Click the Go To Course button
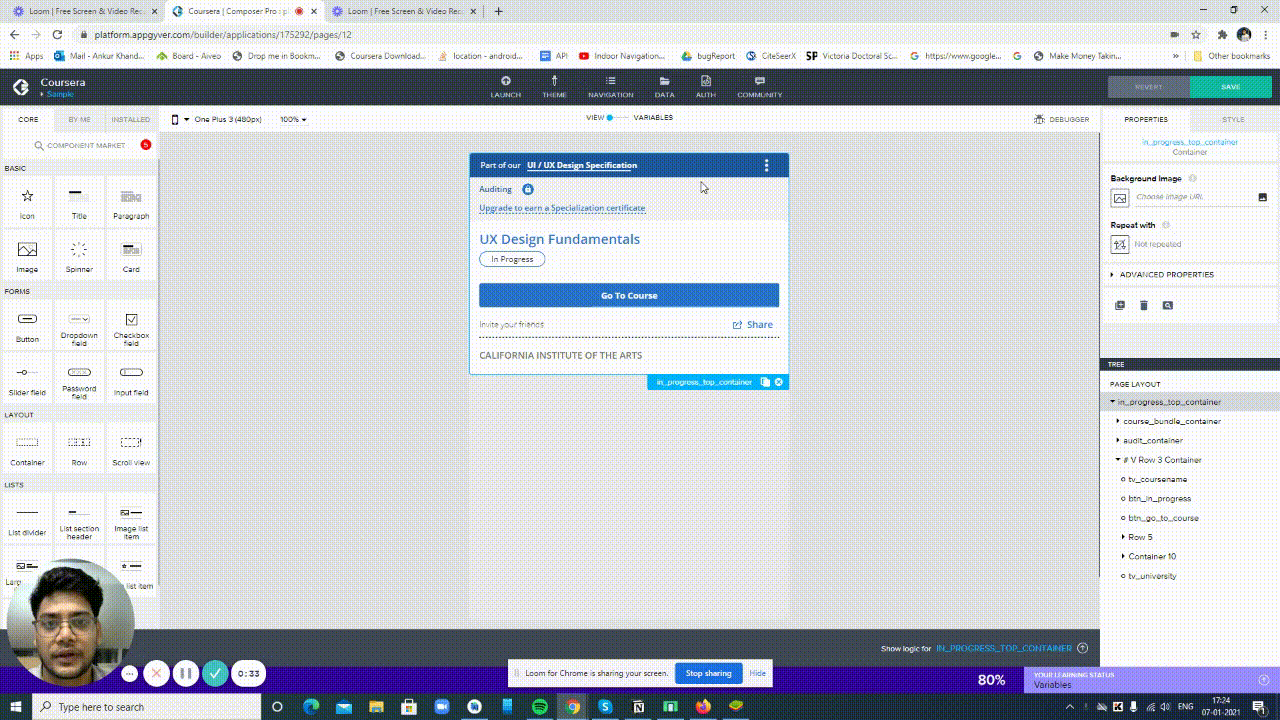 point(629,295)
